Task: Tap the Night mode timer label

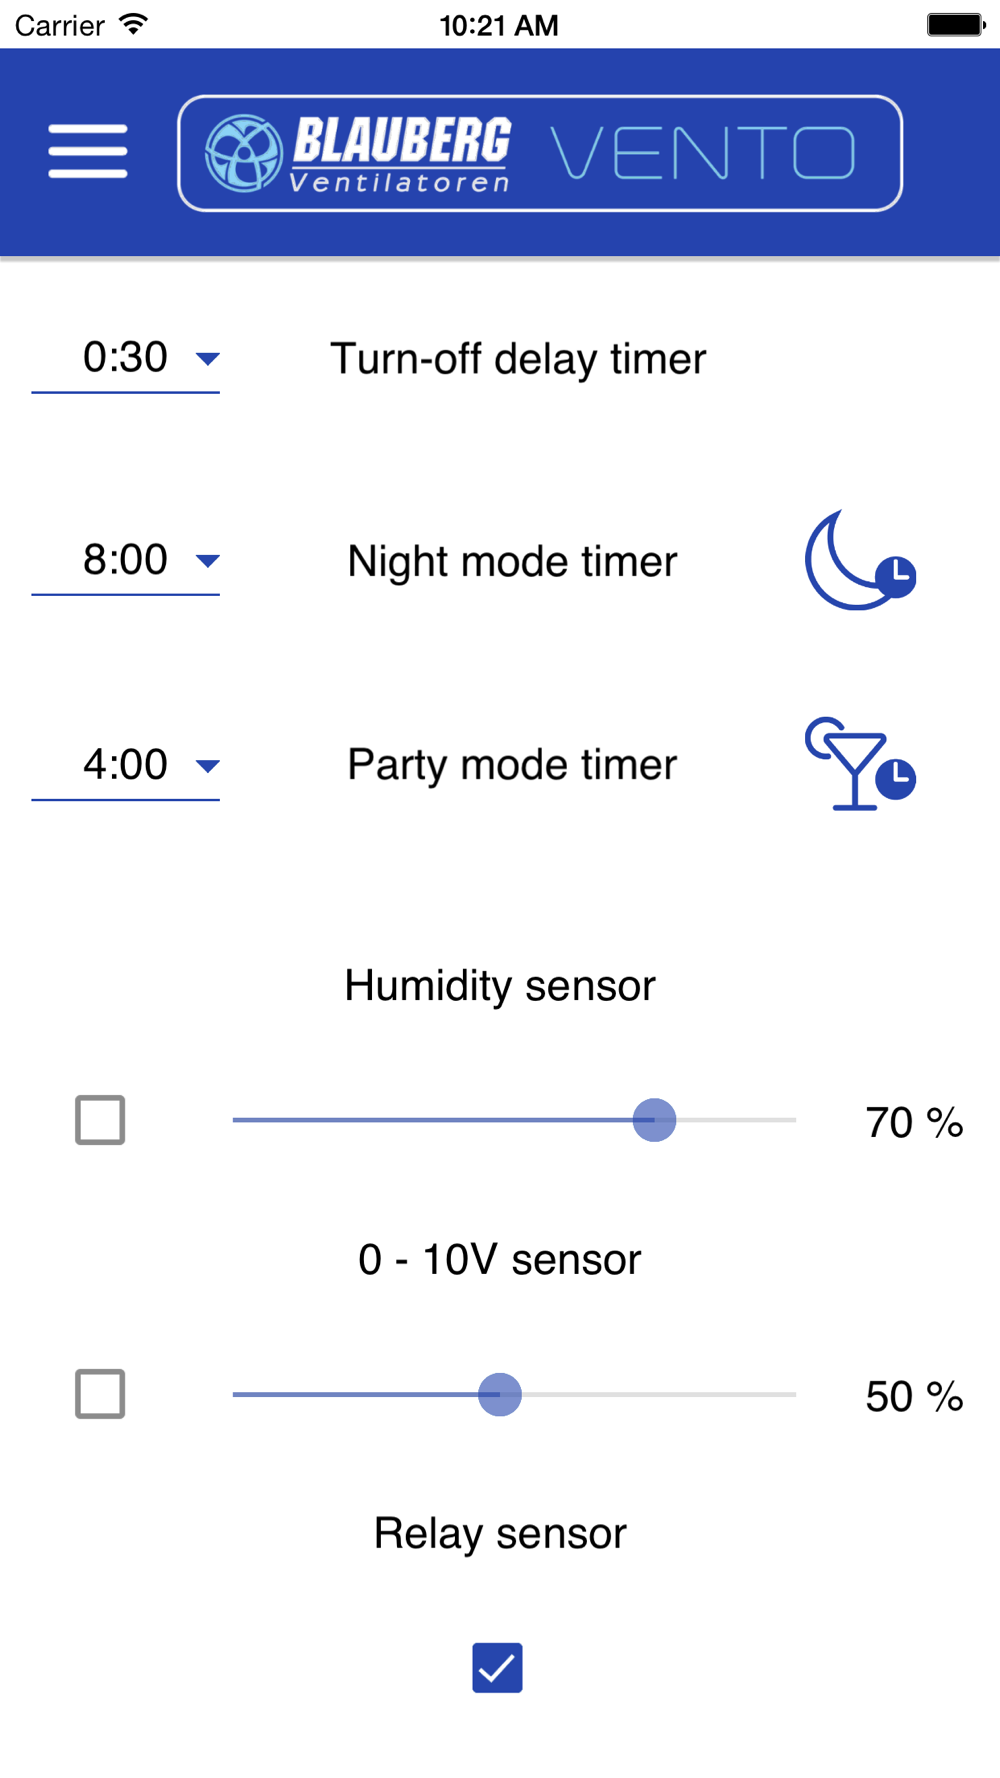Action: pos(512,561)
